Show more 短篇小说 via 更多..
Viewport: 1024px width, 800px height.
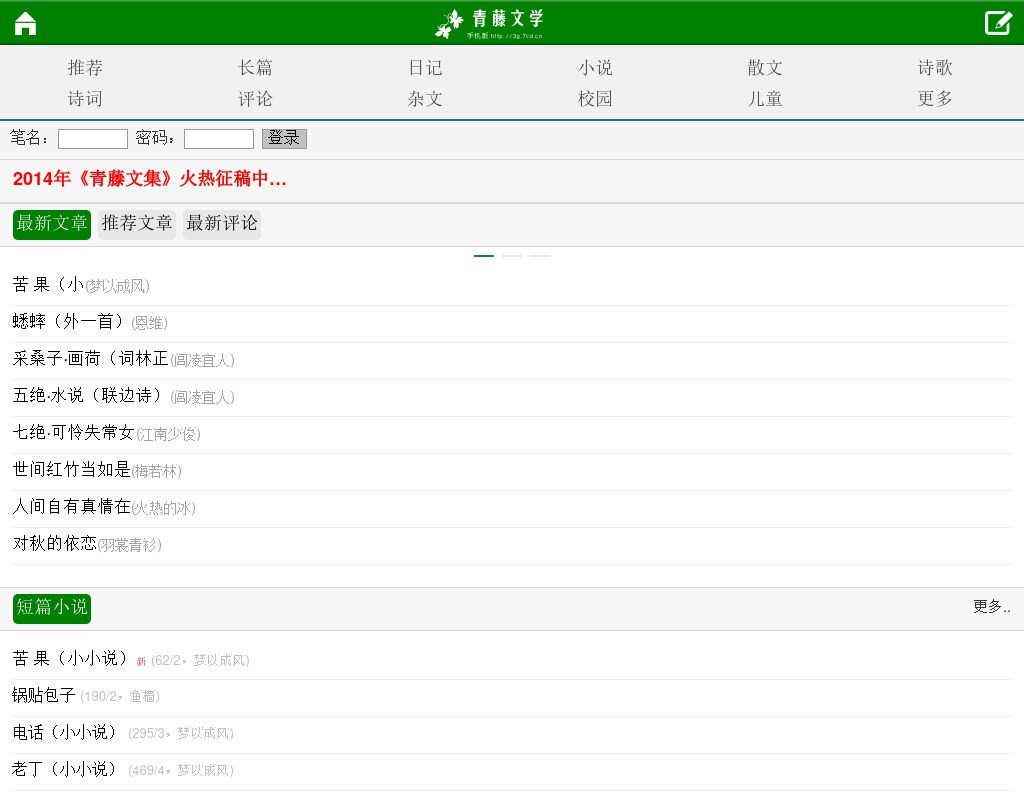click(991, 607)
